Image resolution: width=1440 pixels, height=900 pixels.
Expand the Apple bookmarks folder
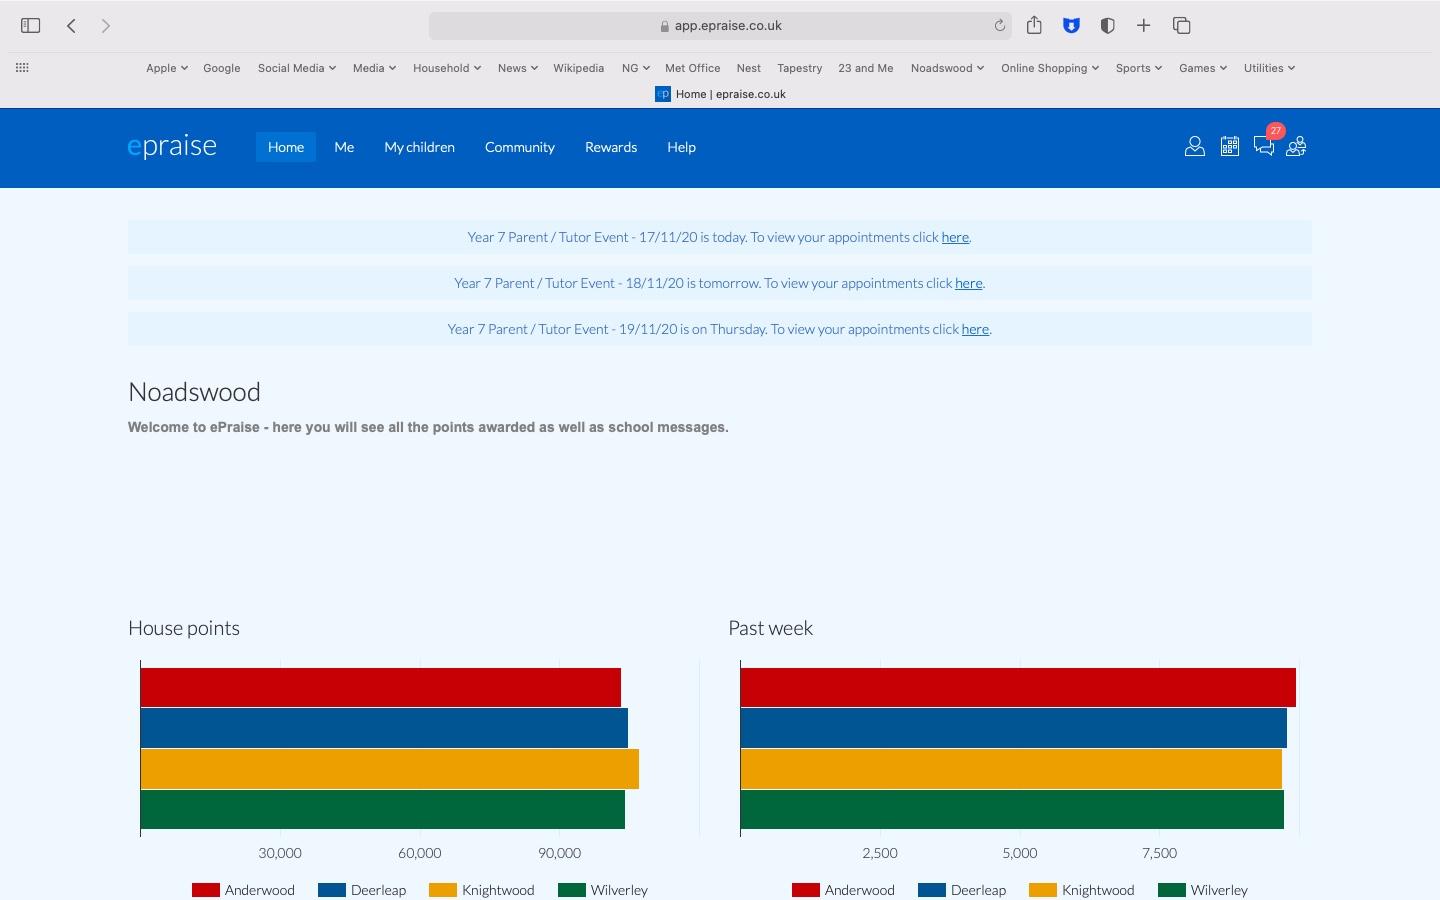tap(166, 68)
